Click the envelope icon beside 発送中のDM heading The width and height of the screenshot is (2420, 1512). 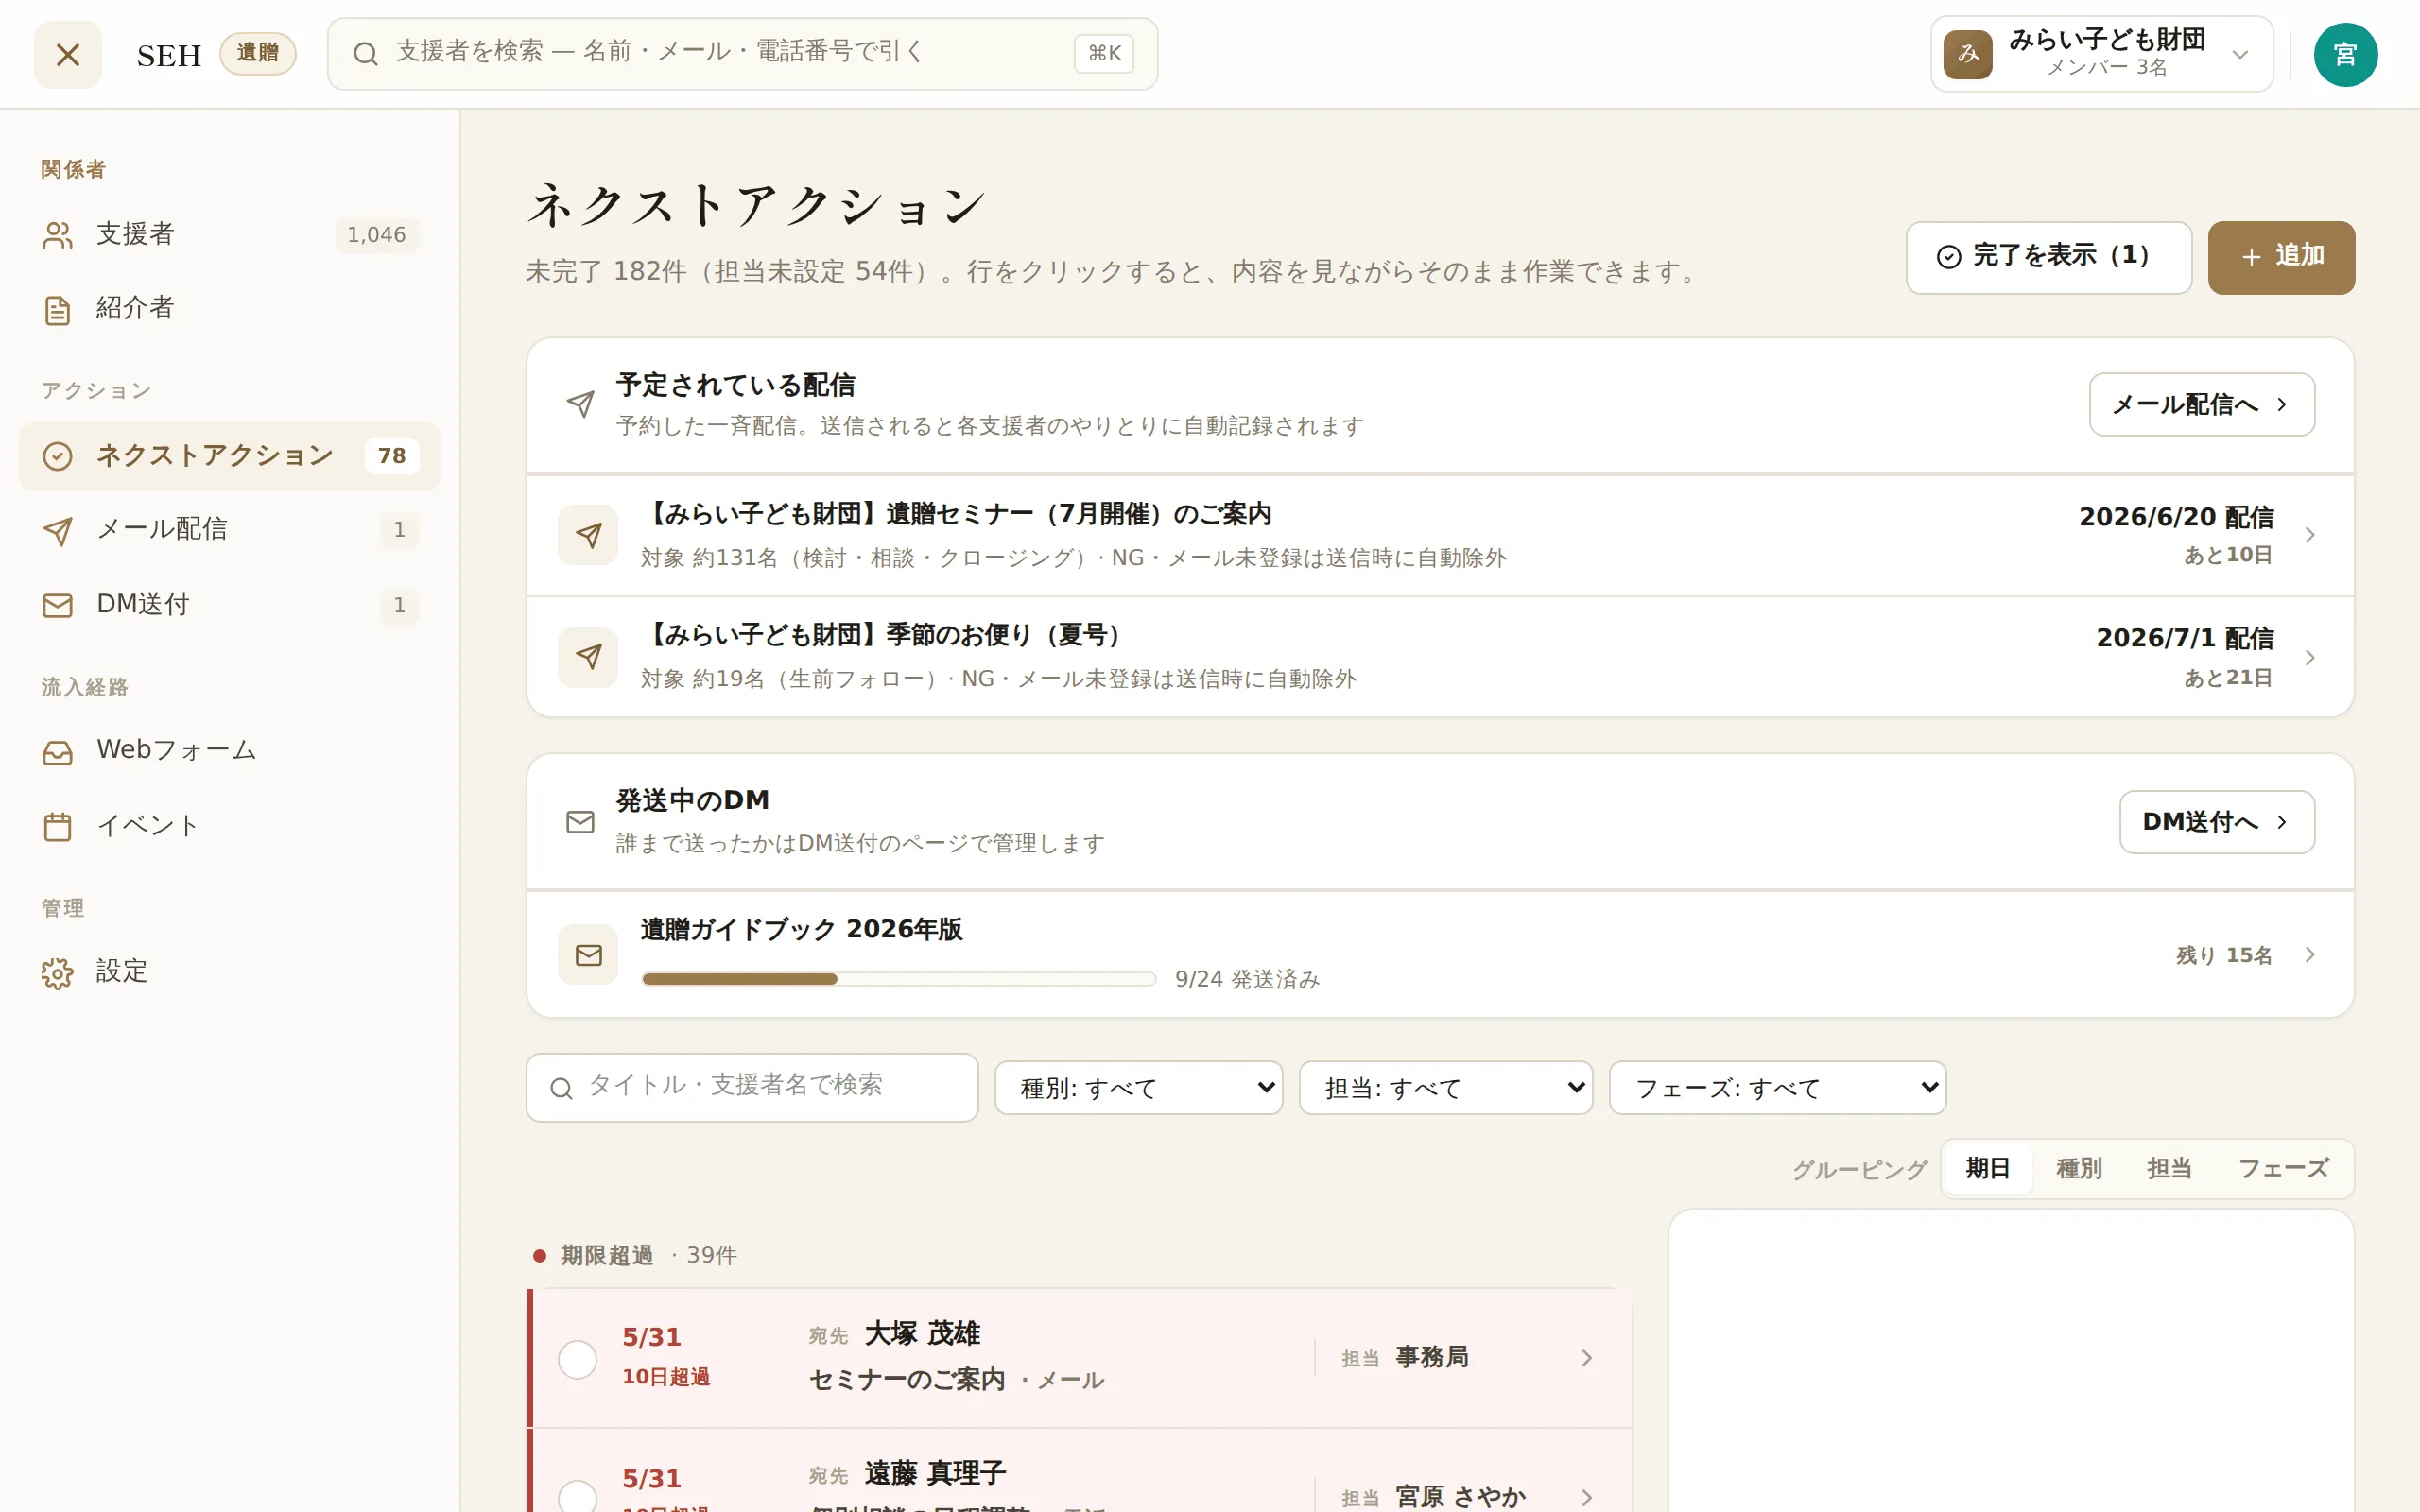pos(580,822)
